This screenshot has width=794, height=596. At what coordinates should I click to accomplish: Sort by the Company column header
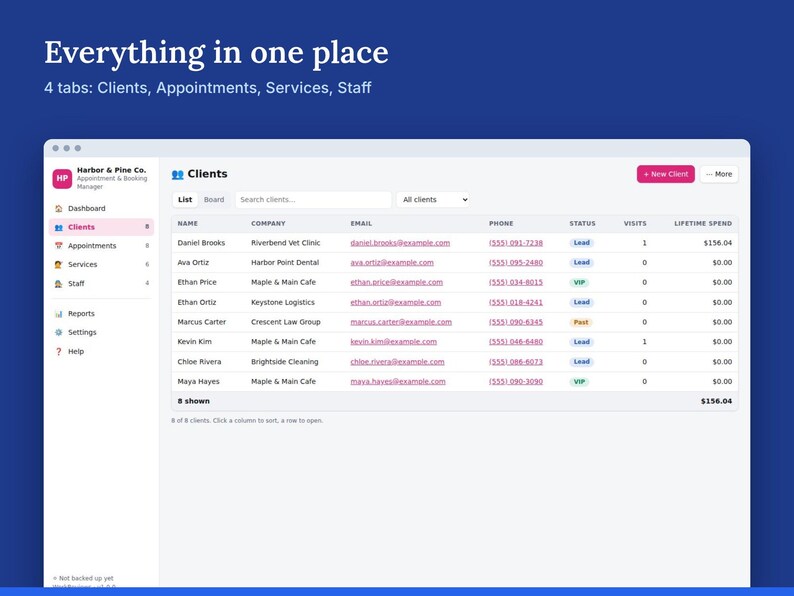(268, 223)
